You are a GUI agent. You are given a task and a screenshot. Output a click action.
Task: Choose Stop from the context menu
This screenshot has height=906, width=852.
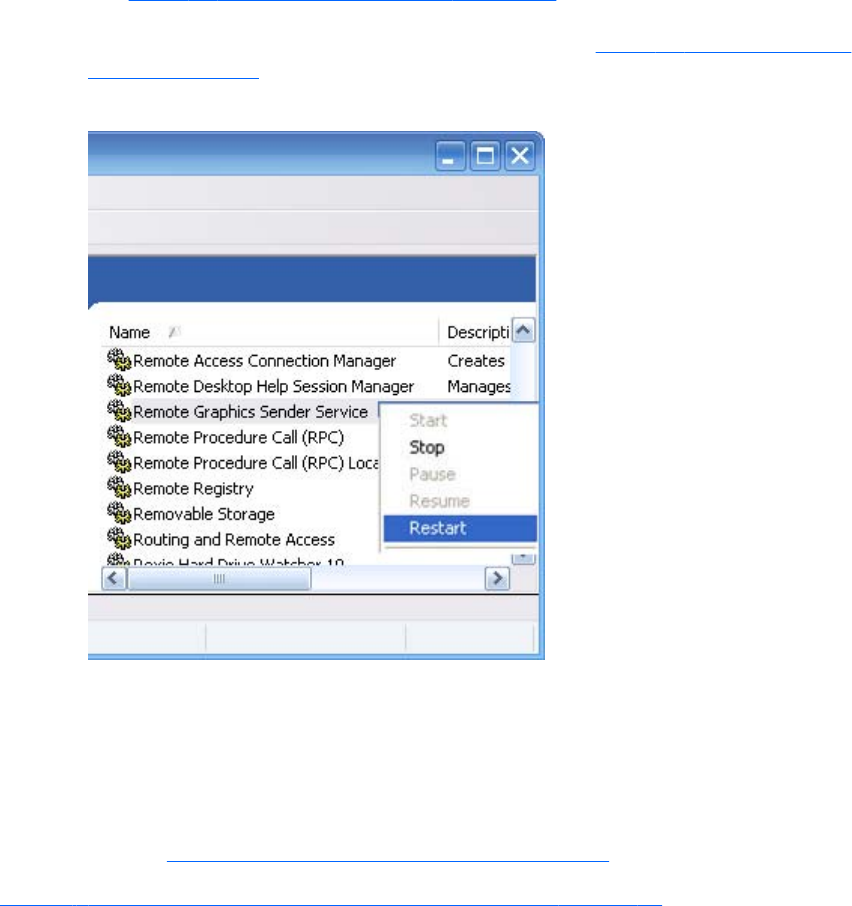pyautogui.click(x=427, y=447)
